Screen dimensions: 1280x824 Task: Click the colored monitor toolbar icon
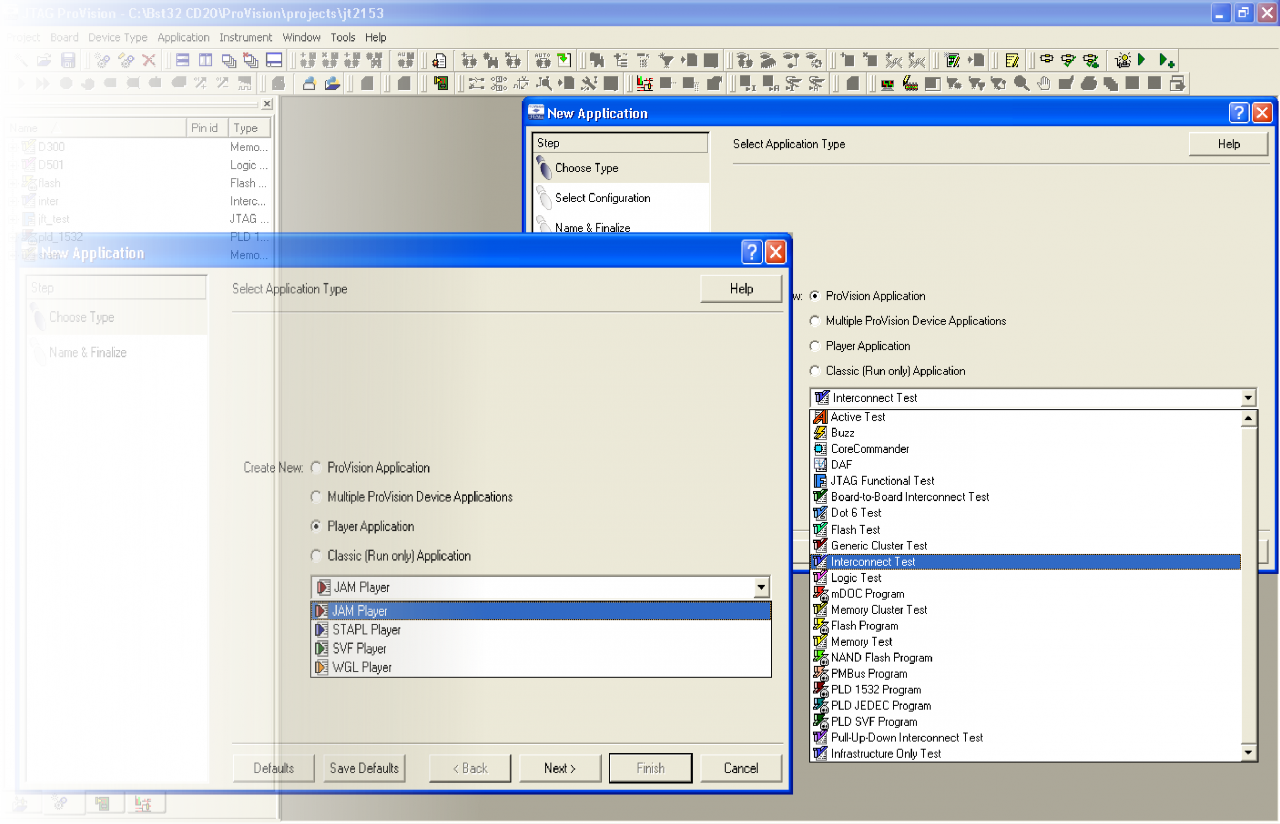pos(886,84)
